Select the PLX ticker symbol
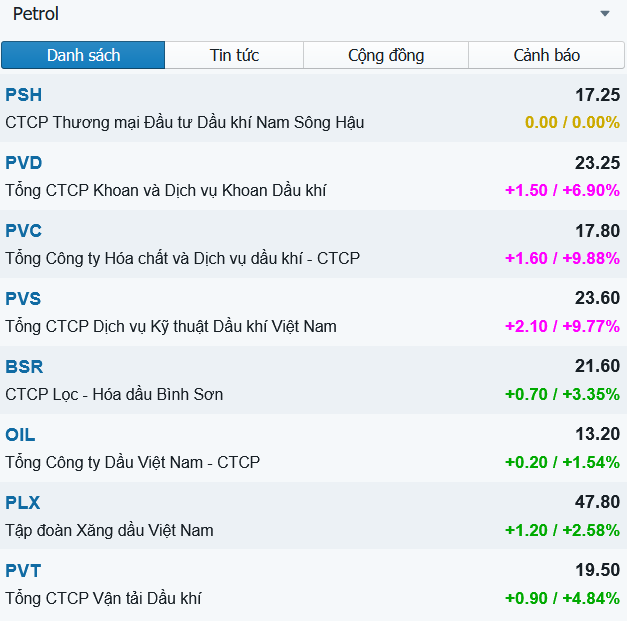627x621 pixels. click(x=23, y=503)
